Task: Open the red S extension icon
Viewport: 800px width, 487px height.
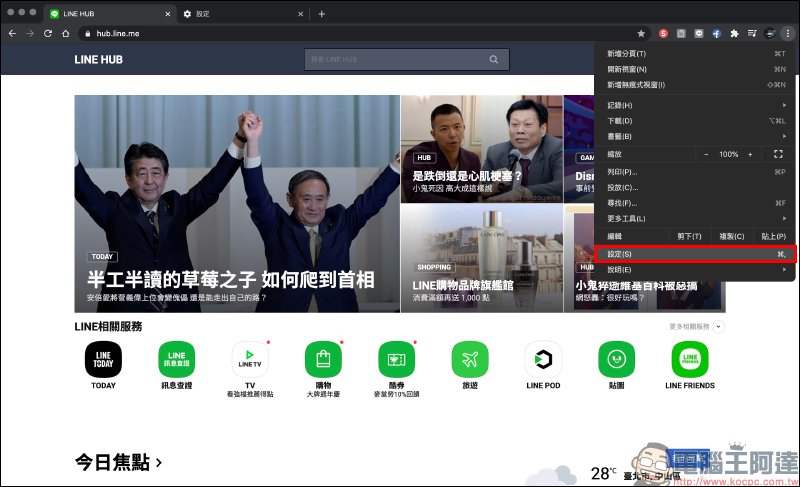Action: [663, 34]
